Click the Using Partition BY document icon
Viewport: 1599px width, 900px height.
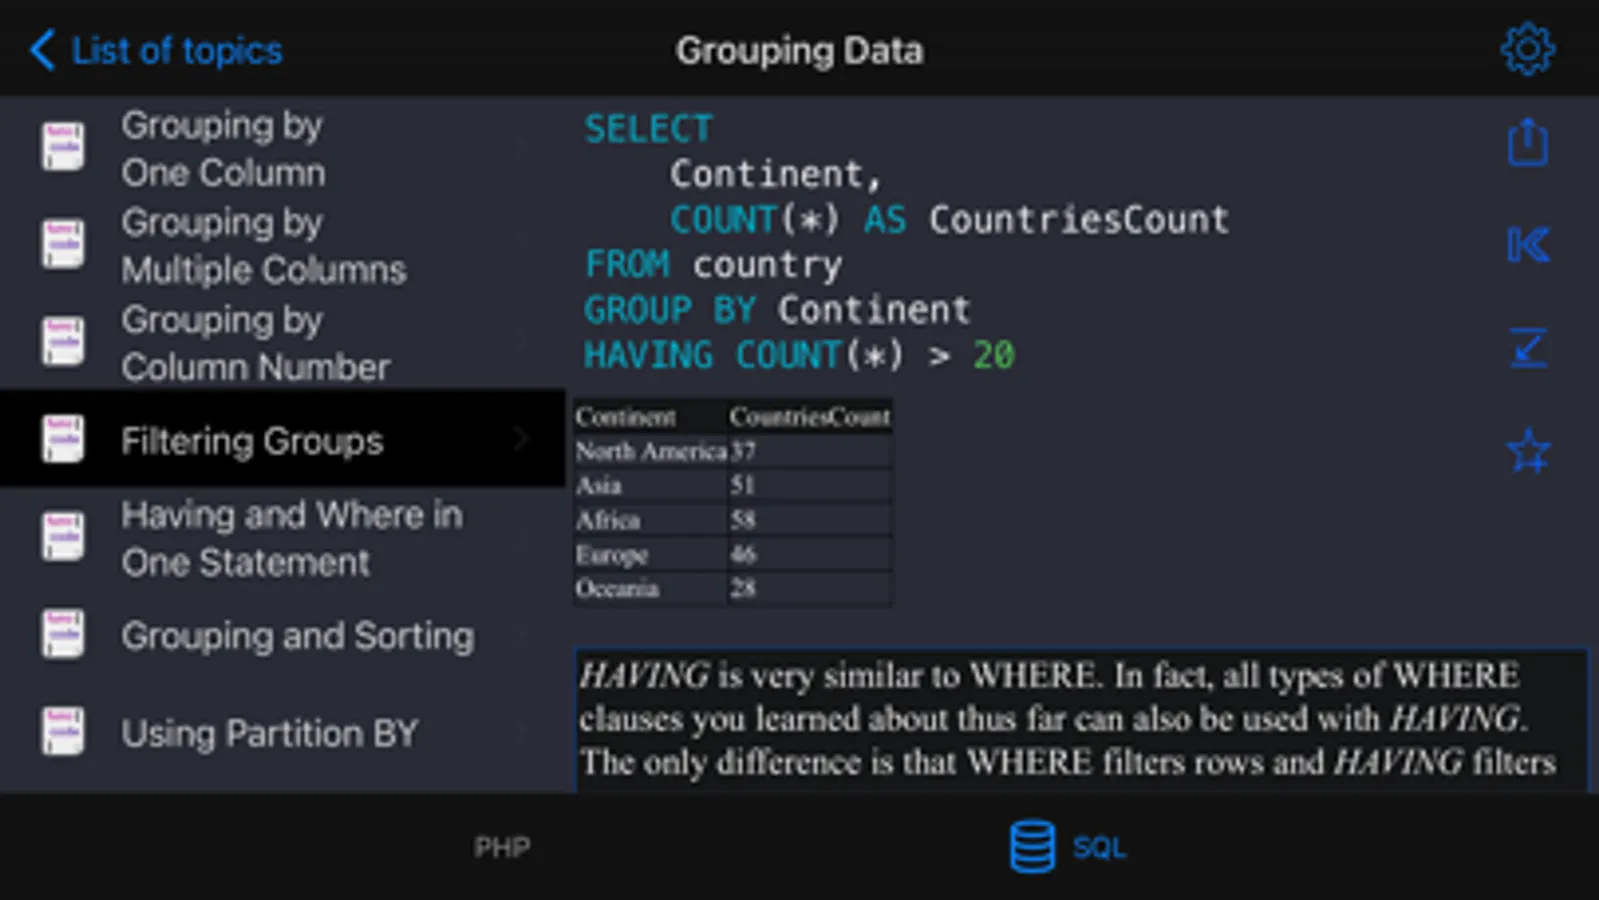tap(63, 732)
